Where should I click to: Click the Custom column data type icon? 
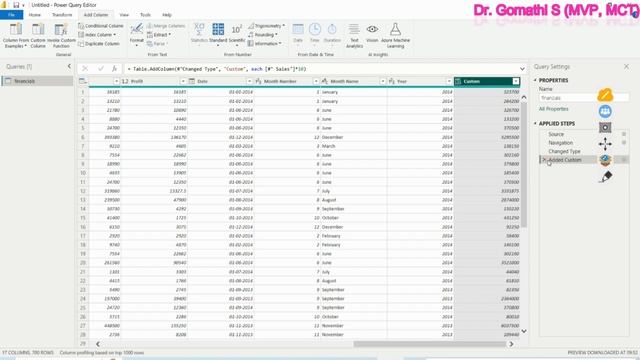point(458,81)
